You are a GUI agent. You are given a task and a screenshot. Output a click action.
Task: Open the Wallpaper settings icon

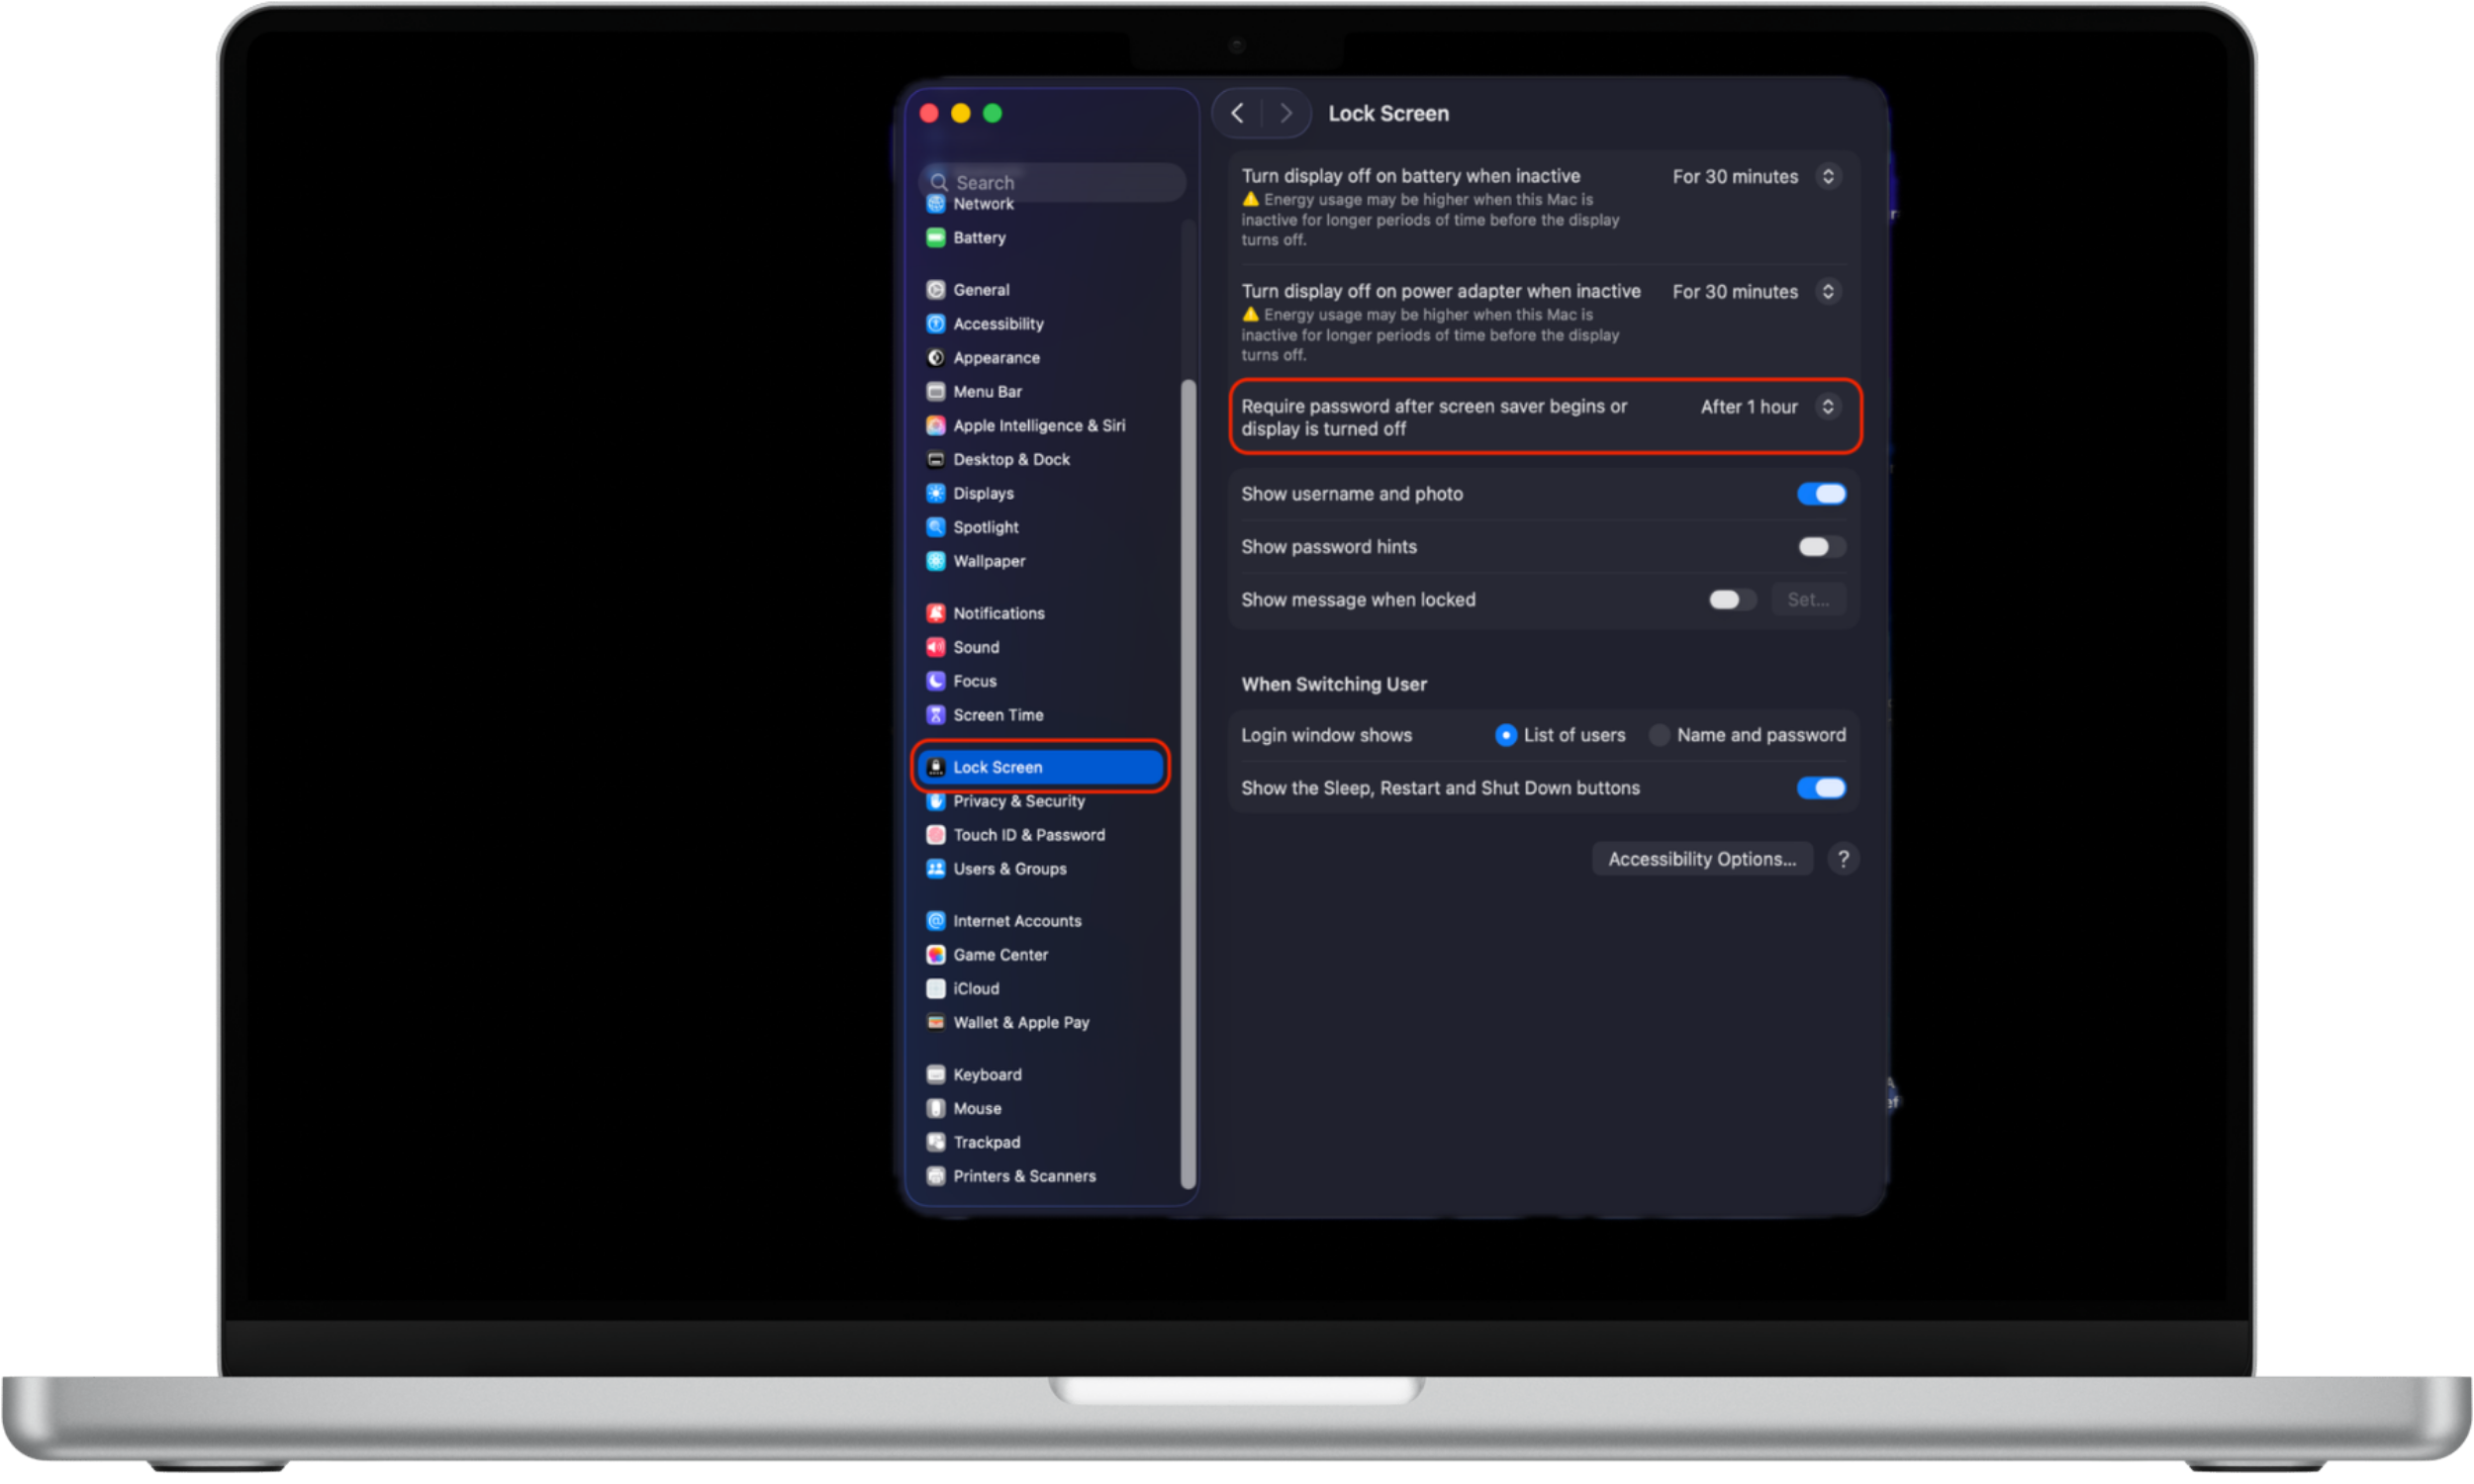click(x=936, y=561)
